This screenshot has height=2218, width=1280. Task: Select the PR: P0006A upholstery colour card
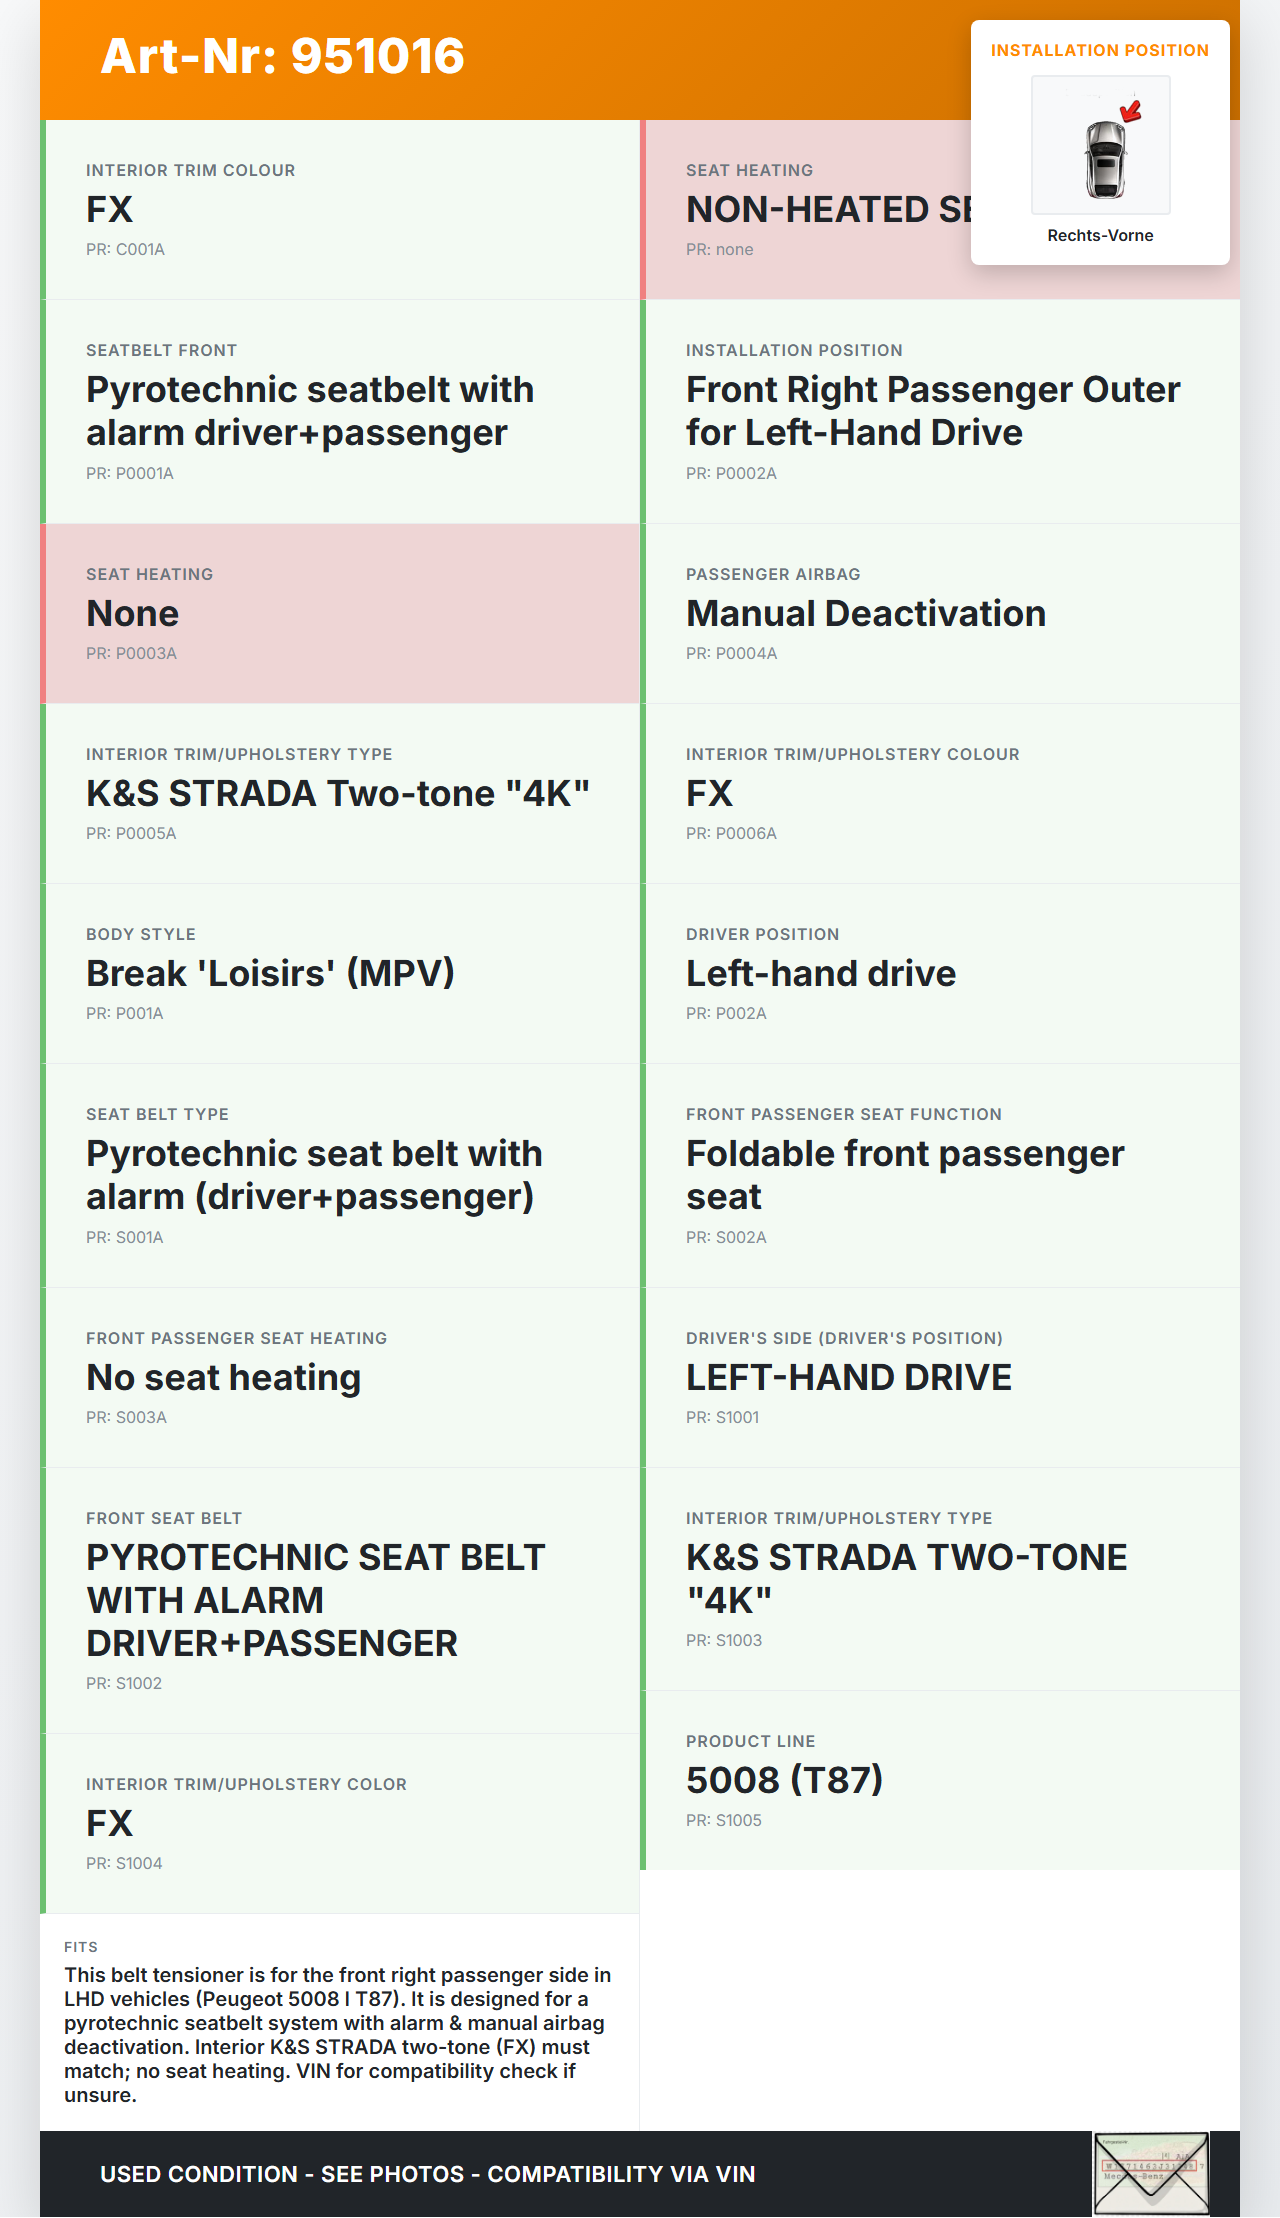(x=940, y=793)
